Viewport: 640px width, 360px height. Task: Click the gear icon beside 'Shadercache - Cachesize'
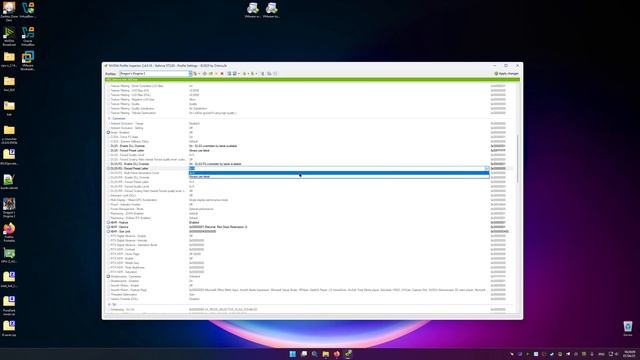(108, 276)
